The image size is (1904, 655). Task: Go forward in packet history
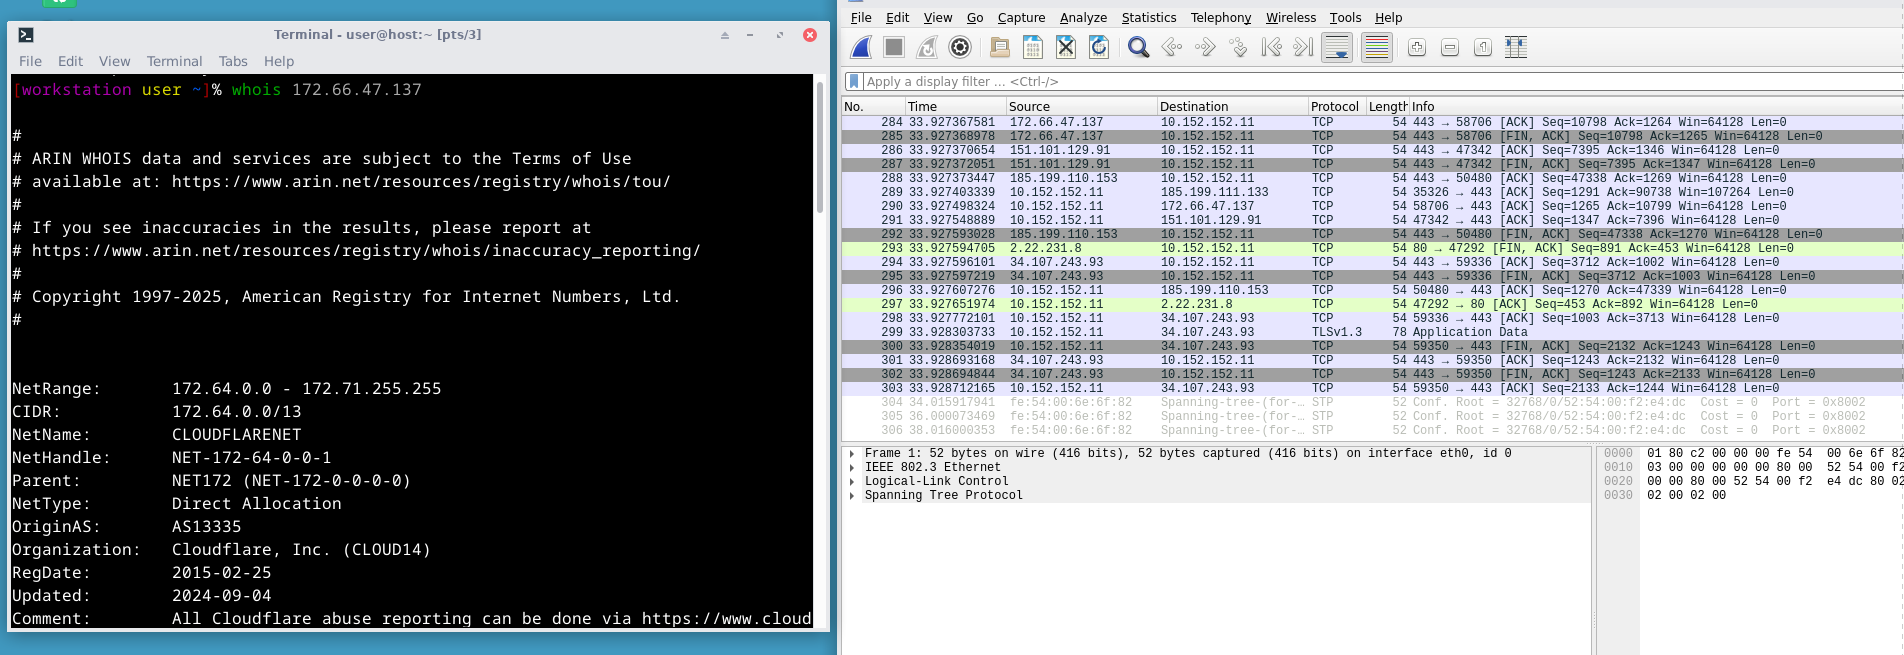coord(1205,47)
